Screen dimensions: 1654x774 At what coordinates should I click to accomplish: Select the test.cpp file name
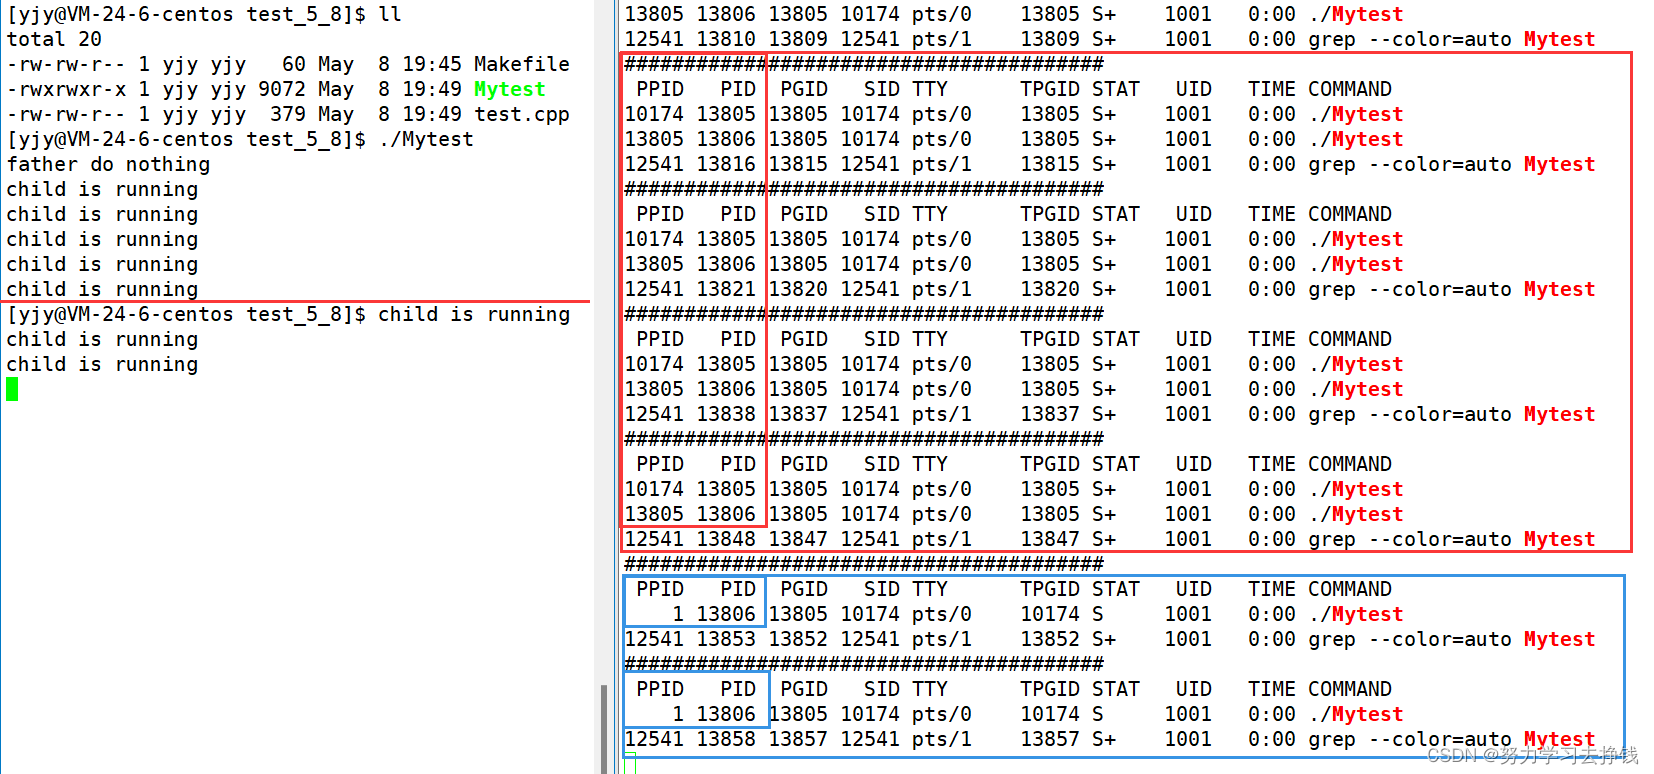pyautogui.click(x=522, y=114)
